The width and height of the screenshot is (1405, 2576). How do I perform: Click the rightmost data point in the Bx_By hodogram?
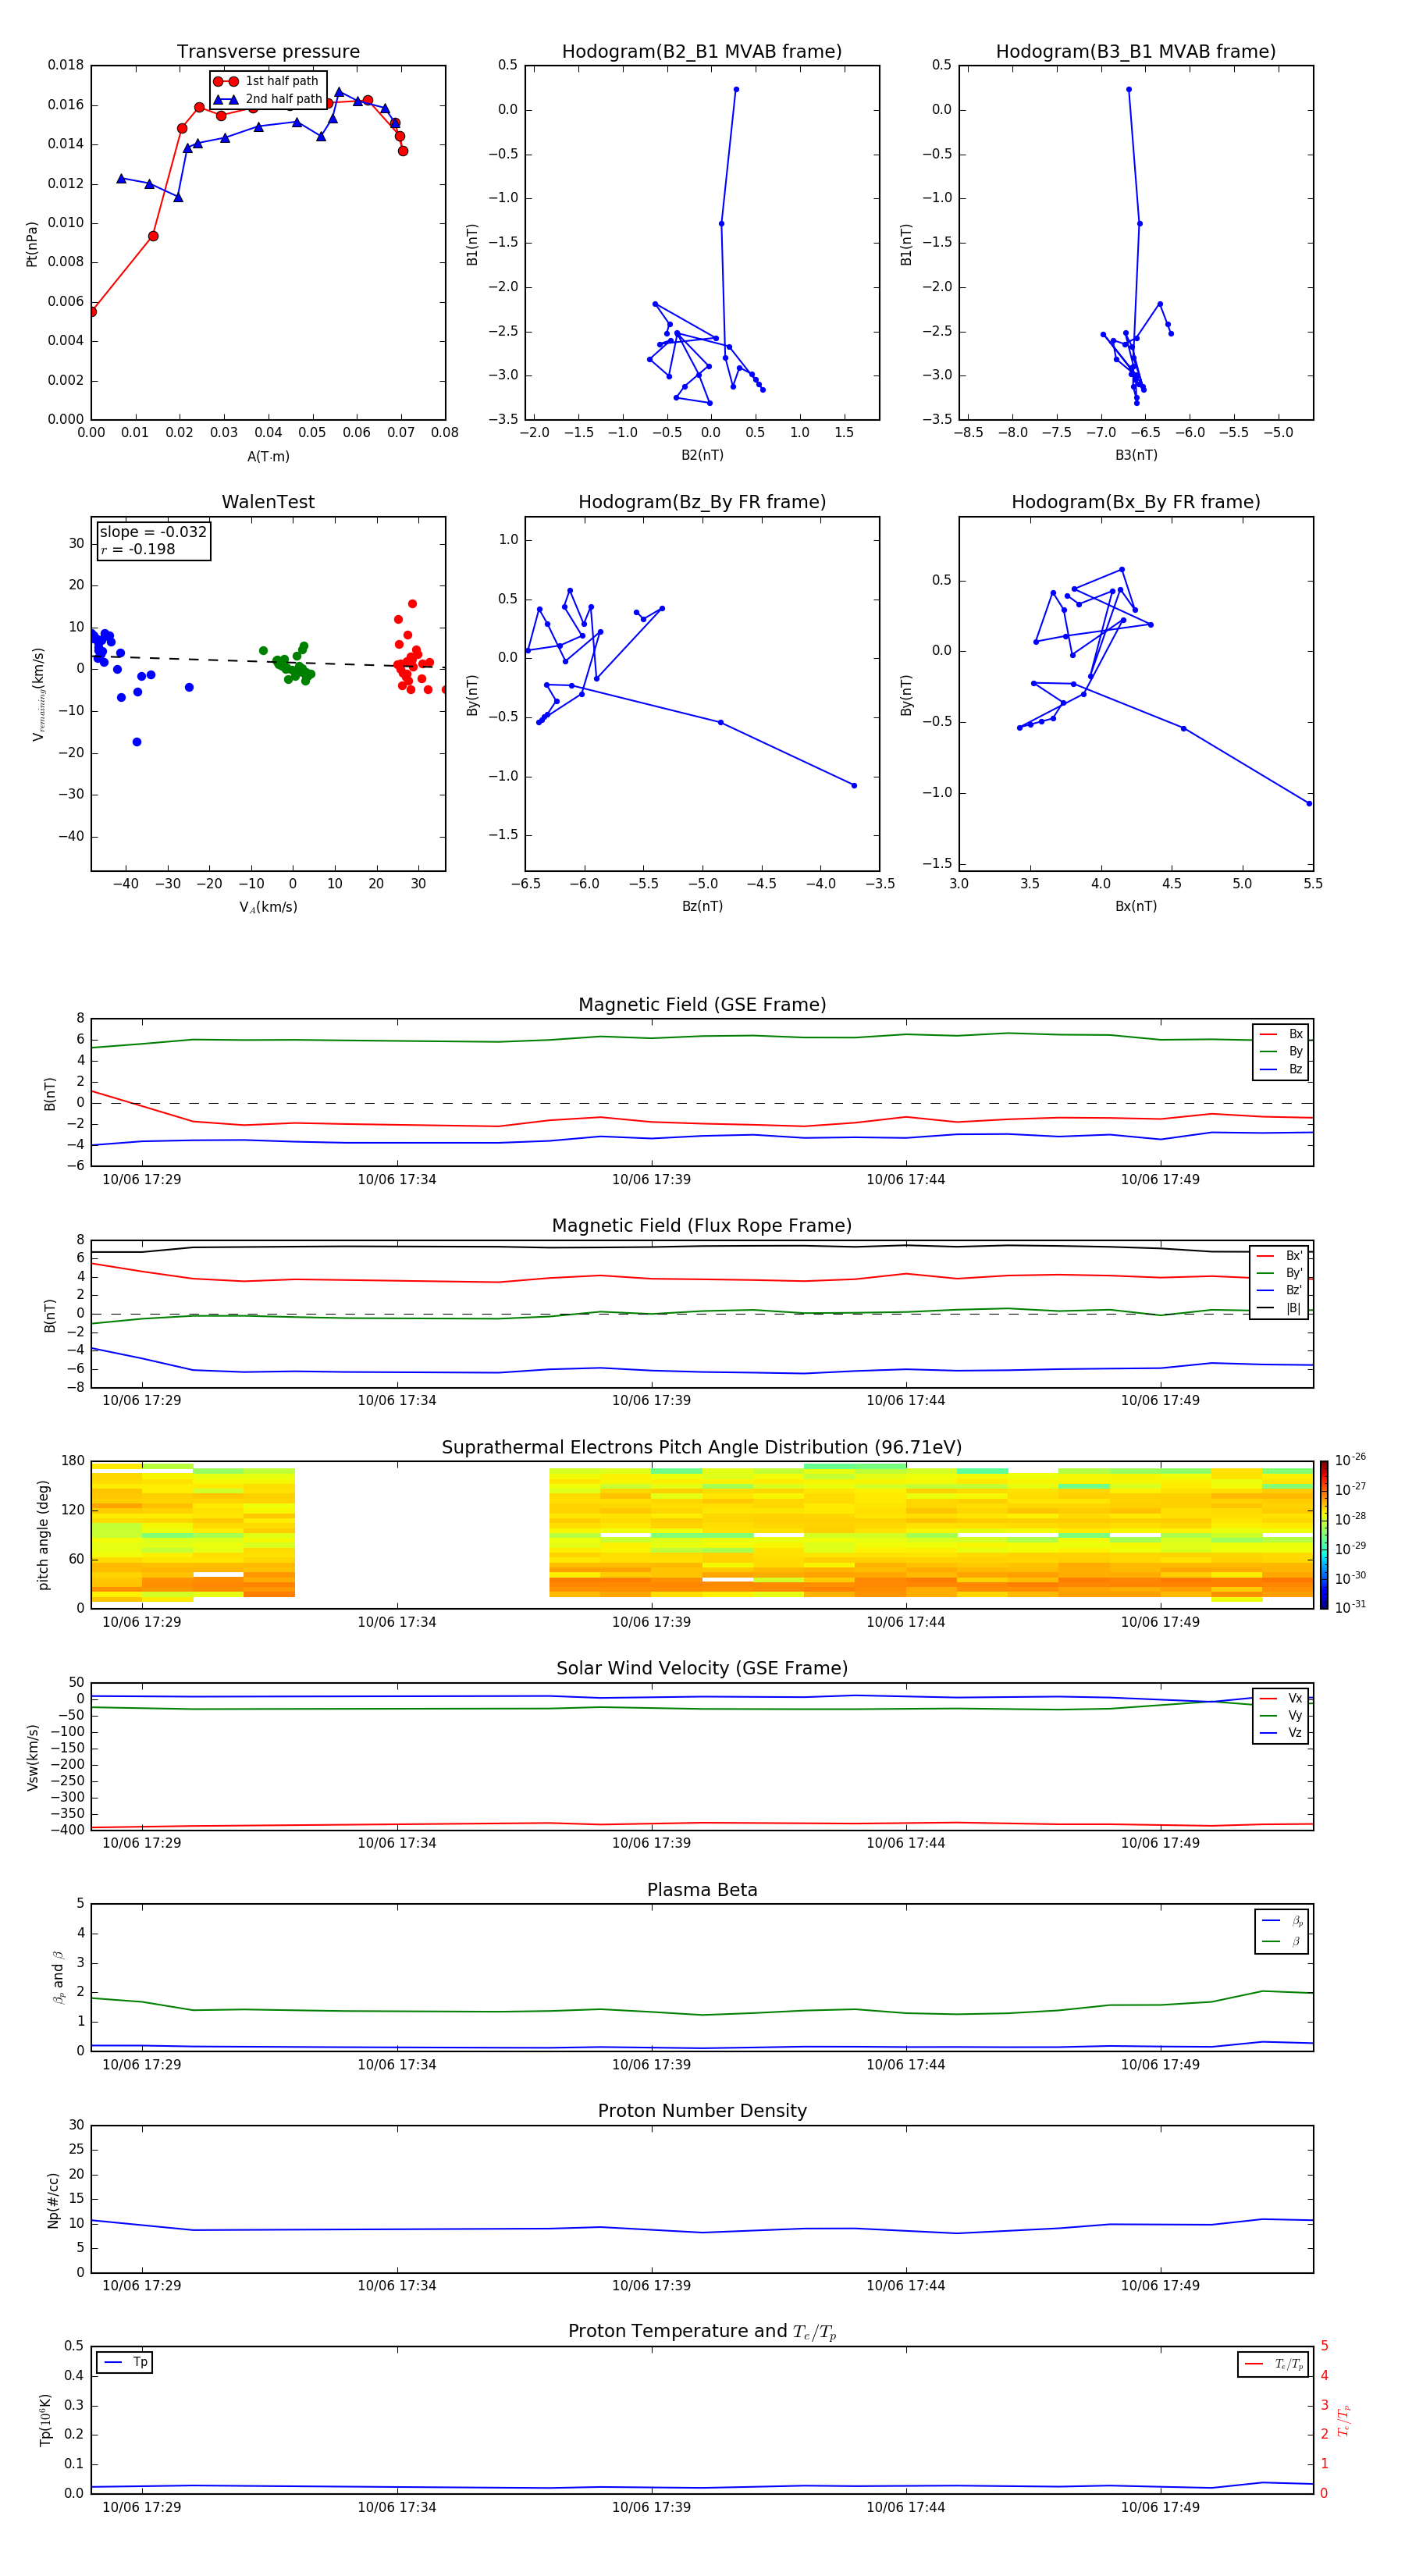pyautogui.click(x=1309, y=803)
